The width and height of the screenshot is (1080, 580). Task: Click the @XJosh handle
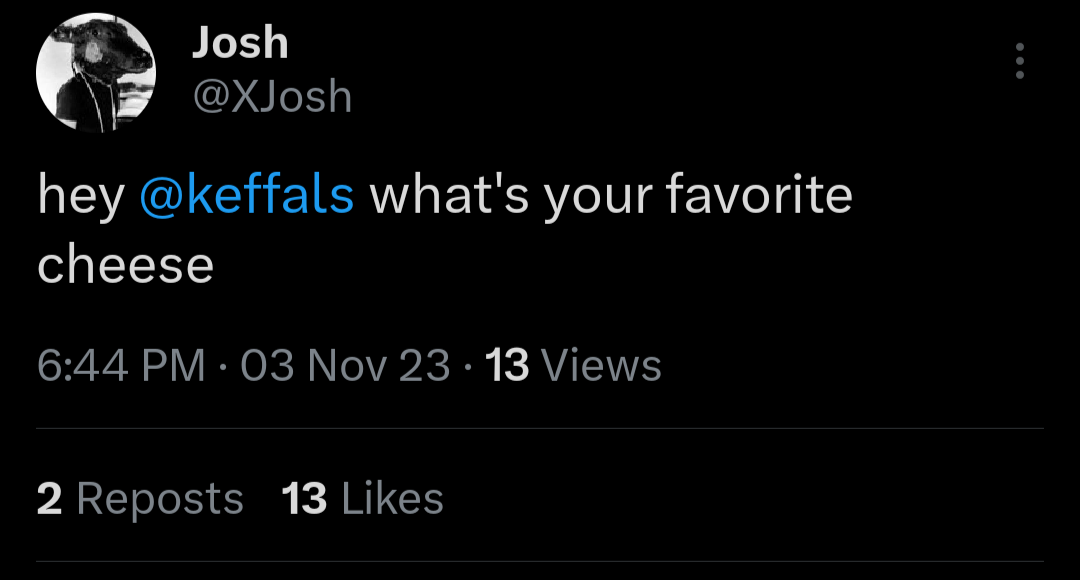pyautogui.click(x=272, y=97)
